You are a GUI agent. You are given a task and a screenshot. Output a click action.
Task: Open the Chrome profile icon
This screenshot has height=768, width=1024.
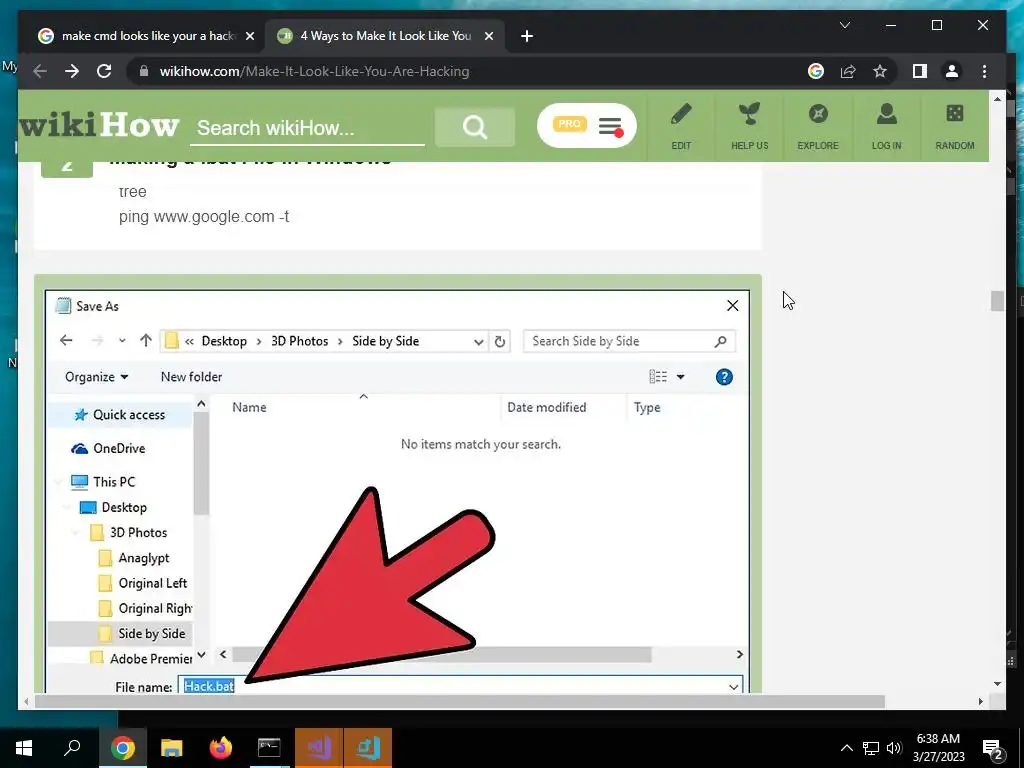tap(952, 71)
